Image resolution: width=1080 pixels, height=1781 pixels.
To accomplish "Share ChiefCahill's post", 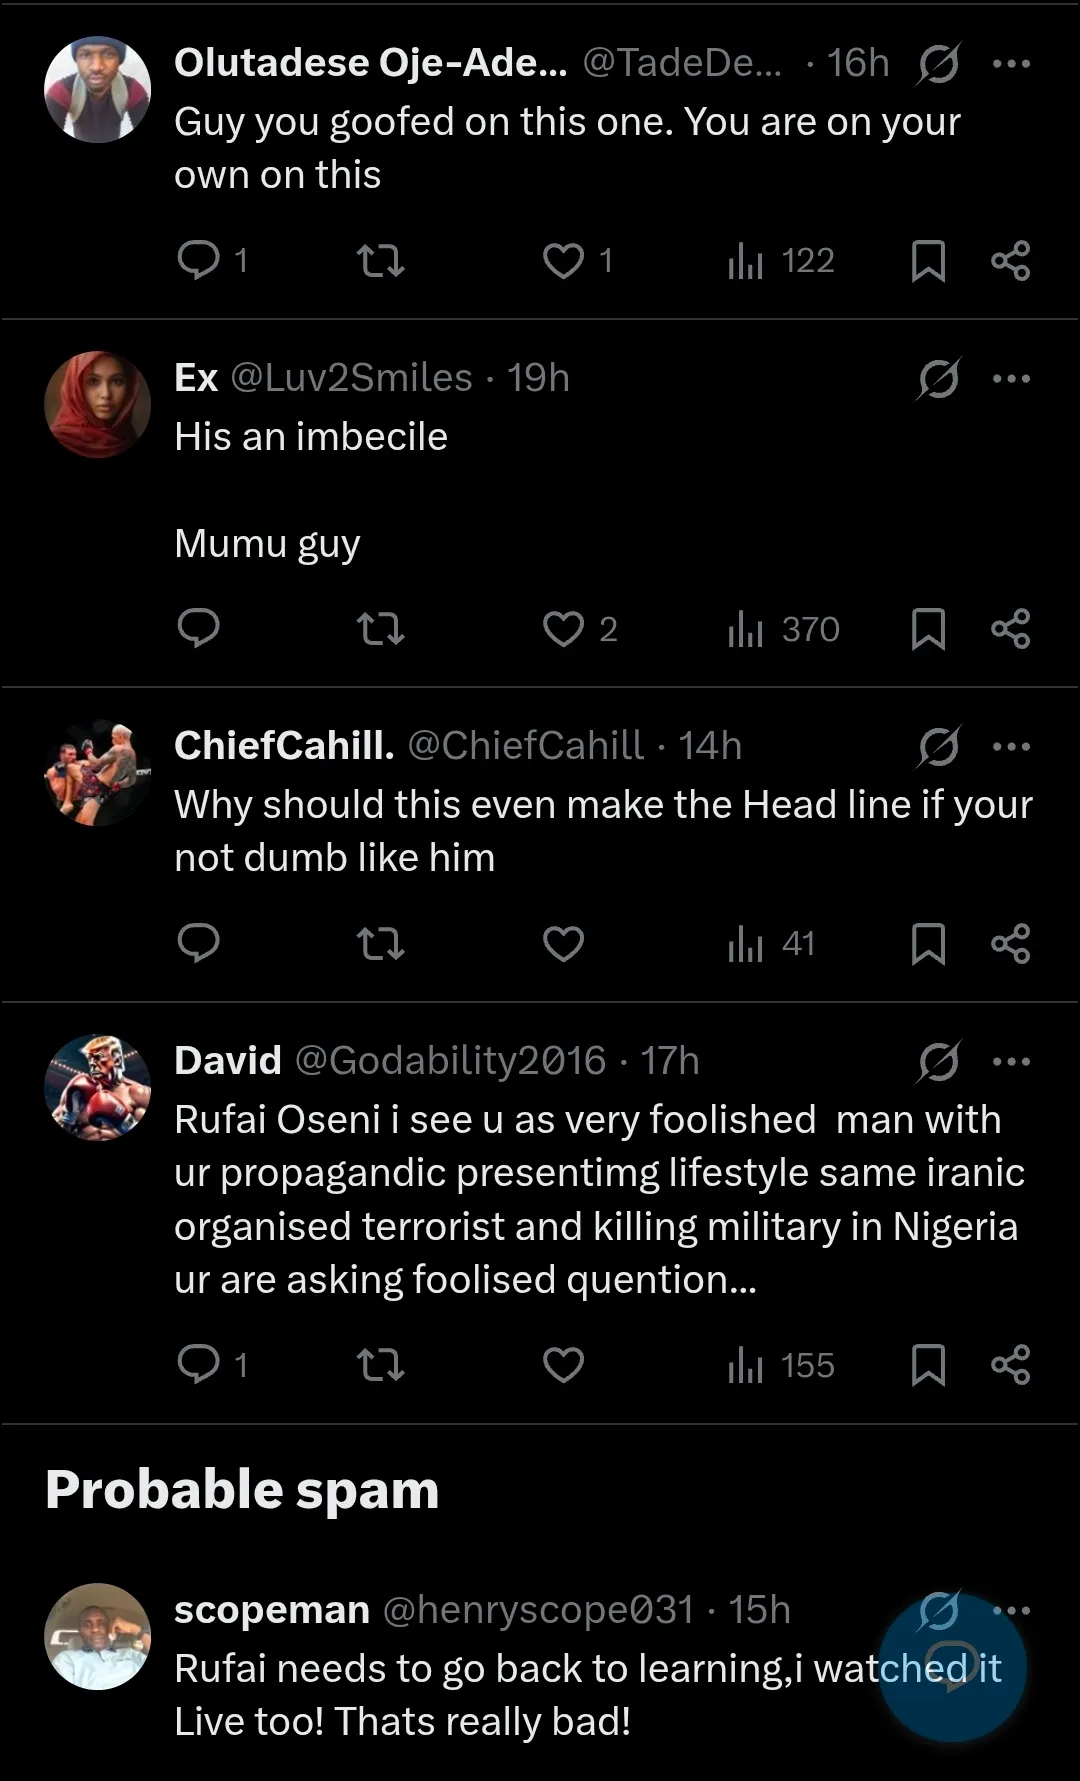I will pyautogui.click(x=1010, y=944).
